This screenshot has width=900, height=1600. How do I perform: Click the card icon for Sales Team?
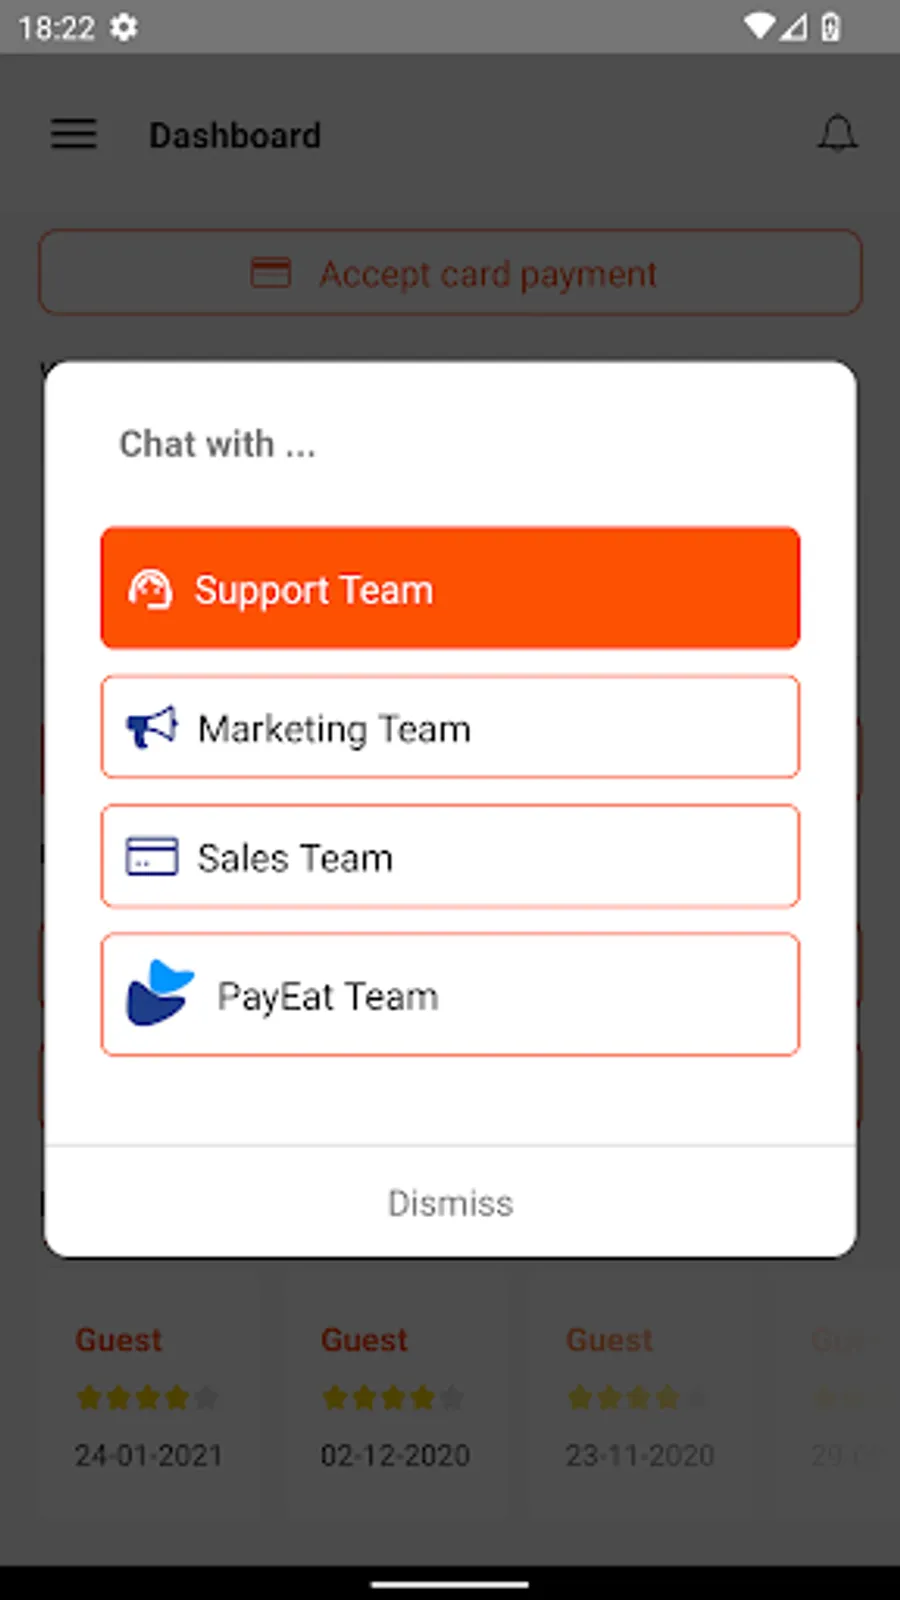tap(152, 857)
